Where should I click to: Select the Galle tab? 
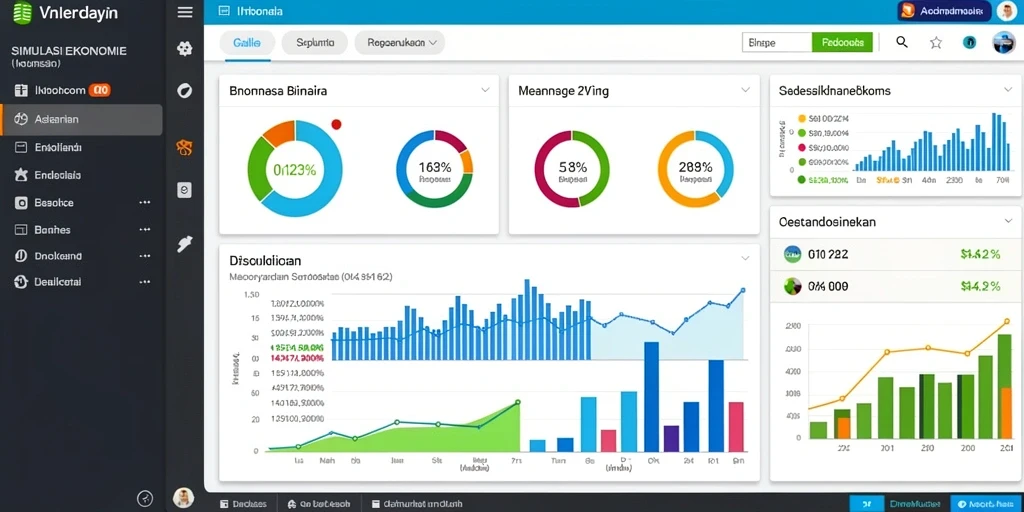(x=247, y=42)
